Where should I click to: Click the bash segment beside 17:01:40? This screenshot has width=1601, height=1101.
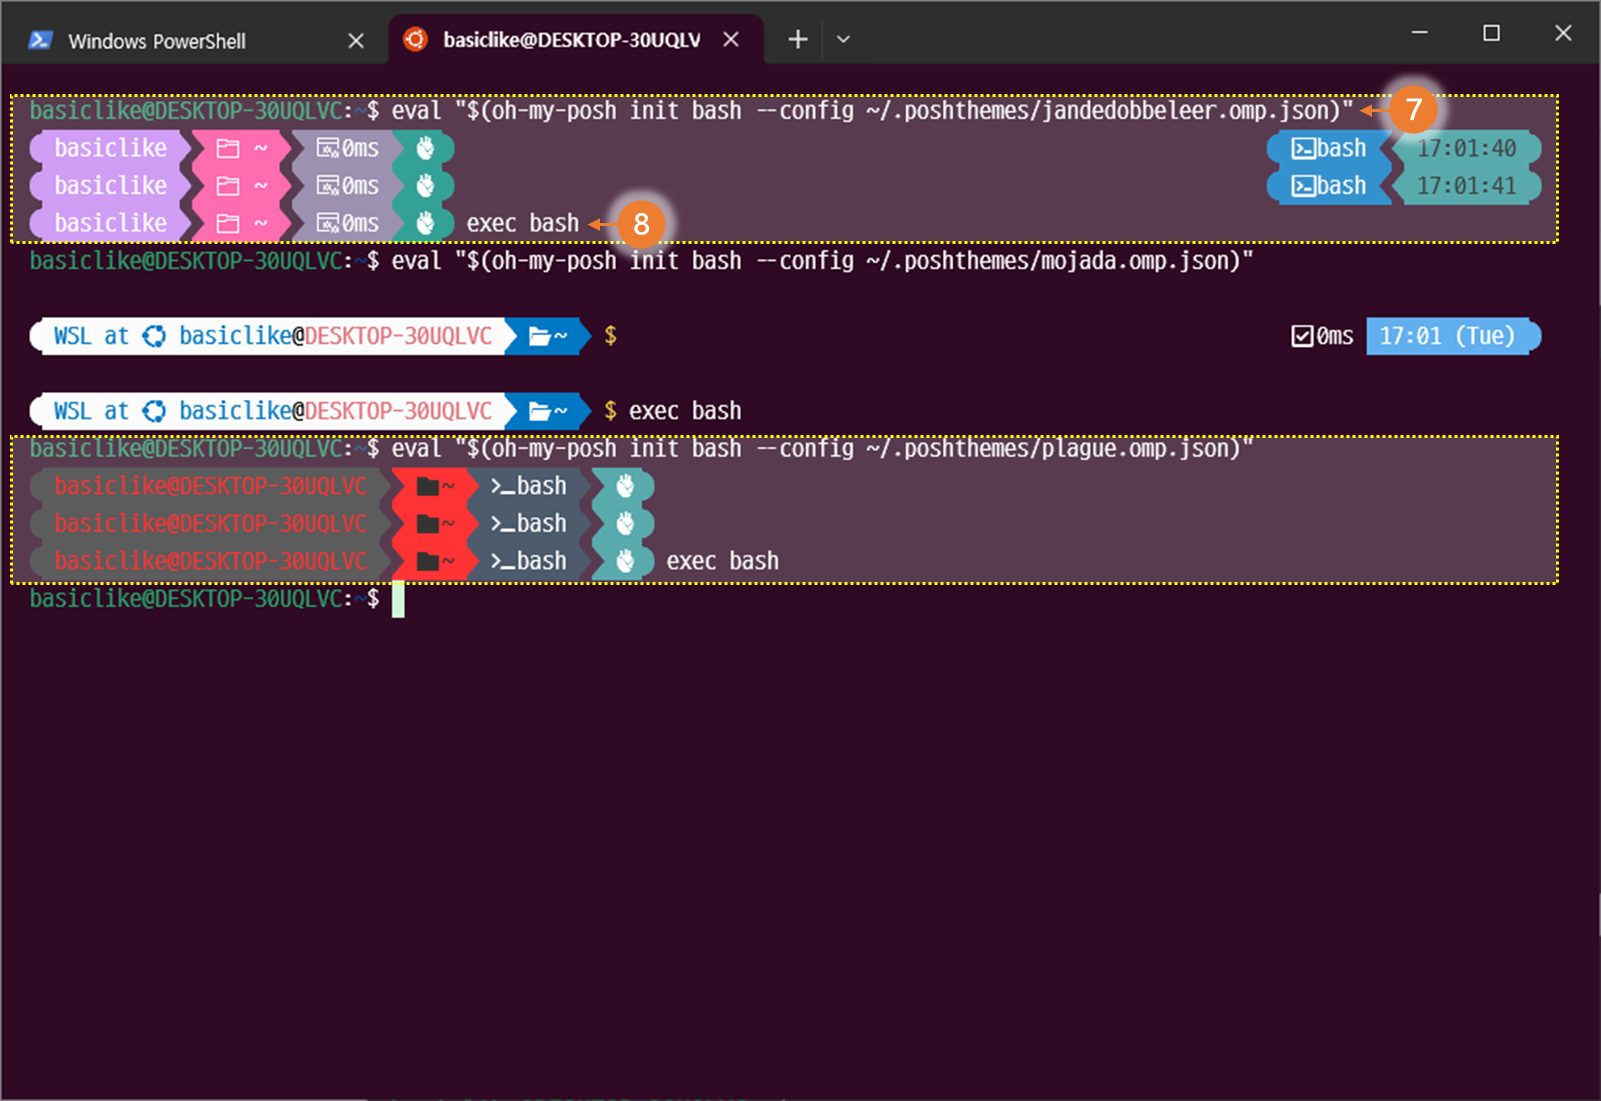[1329, 148]
